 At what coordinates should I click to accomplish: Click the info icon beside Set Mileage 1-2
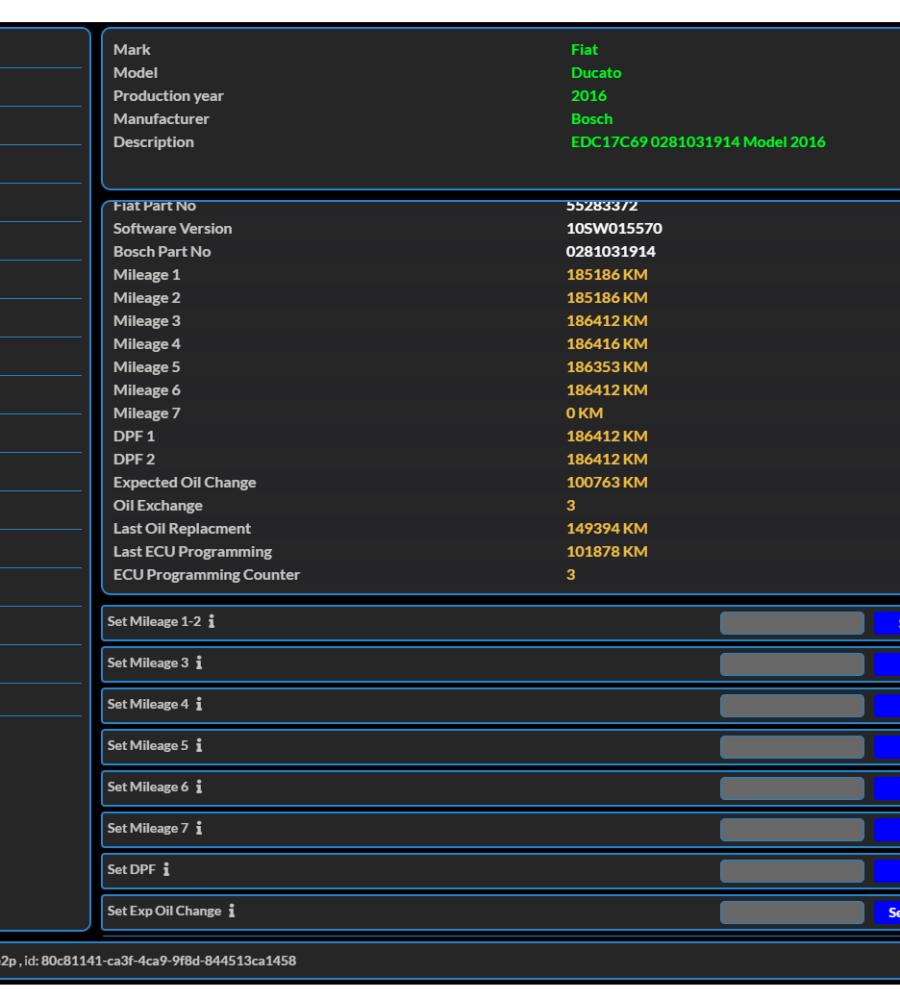(x=211, y=622)
